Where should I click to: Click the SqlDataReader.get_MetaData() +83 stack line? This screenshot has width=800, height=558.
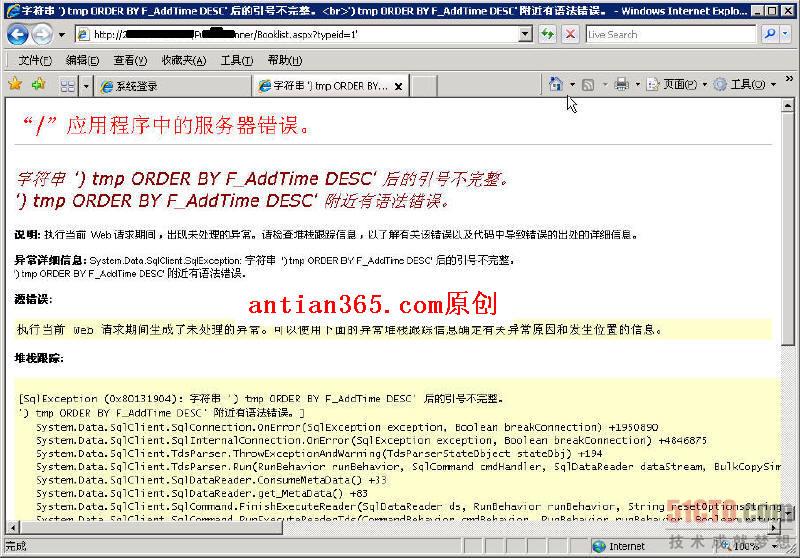(x=202, y=493)
